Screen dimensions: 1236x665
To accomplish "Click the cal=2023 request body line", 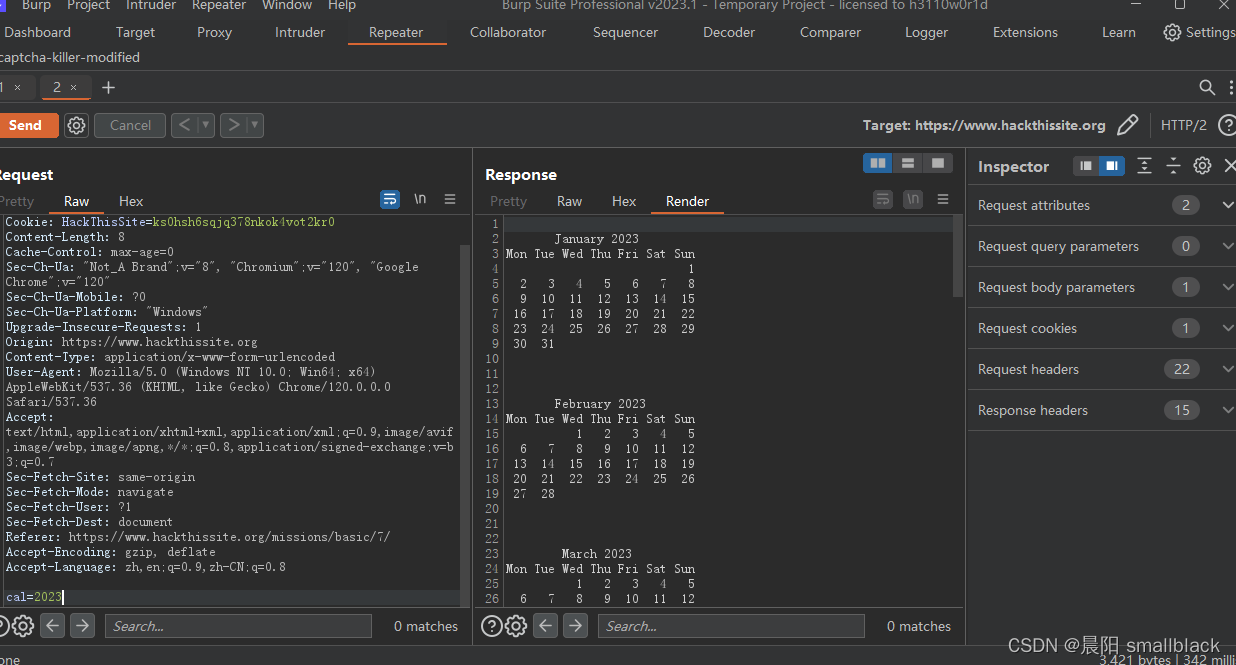I will pyautogui.click(x=34, y=597).
